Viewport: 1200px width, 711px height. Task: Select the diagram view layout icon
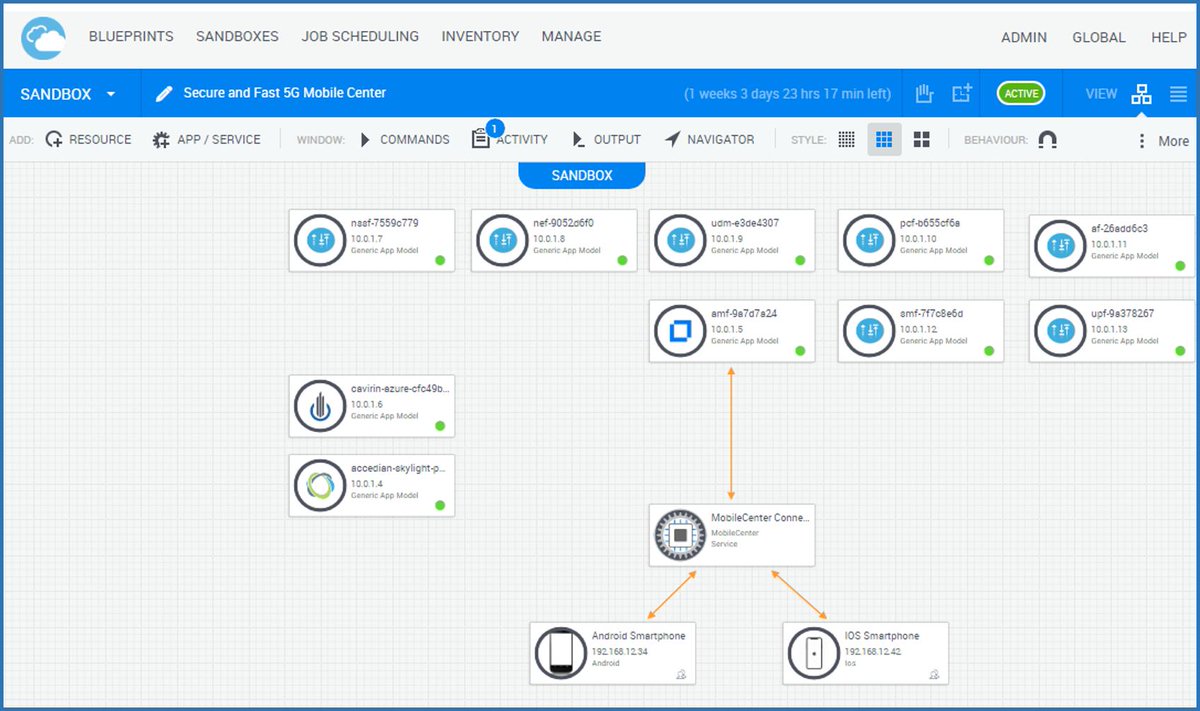(x=1142, y=93)
